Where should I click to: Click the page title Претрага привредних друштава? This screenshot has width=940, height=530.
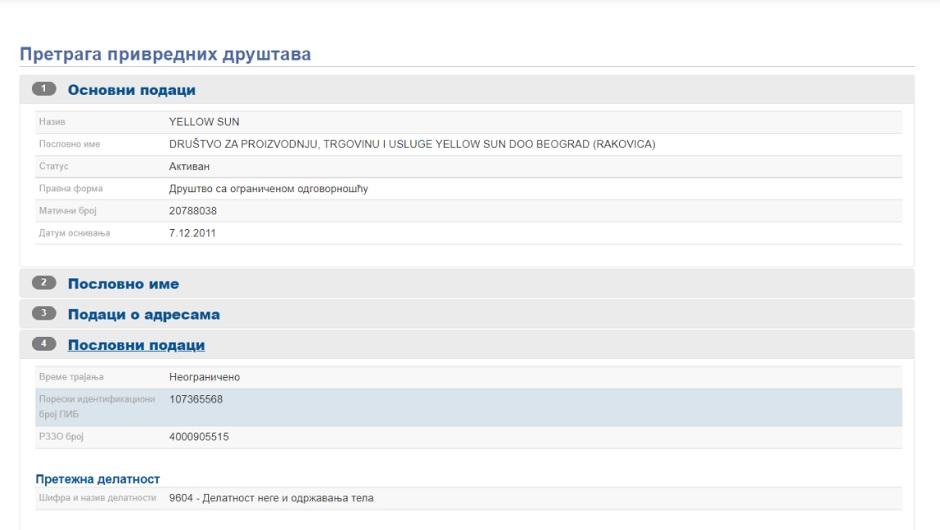coord(165,54)
